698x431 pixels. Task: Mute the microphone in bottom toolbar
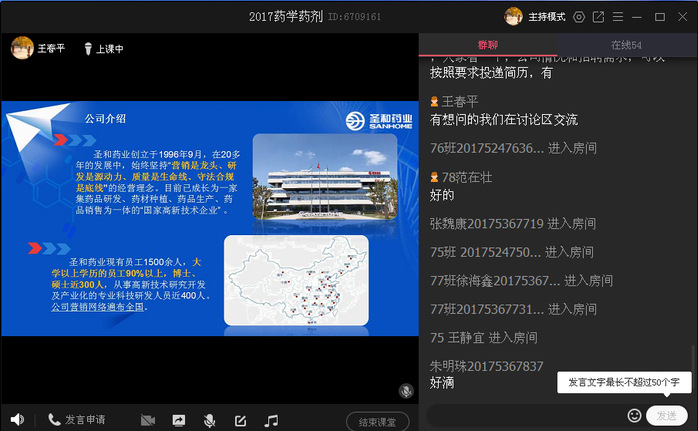coord(210,420)
